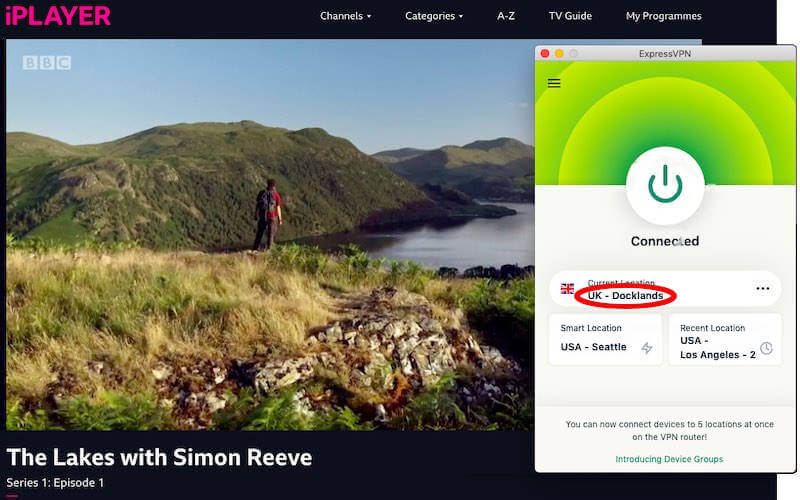Click the Connected status text
Viewport: 800px width, 500px height.
665,241
